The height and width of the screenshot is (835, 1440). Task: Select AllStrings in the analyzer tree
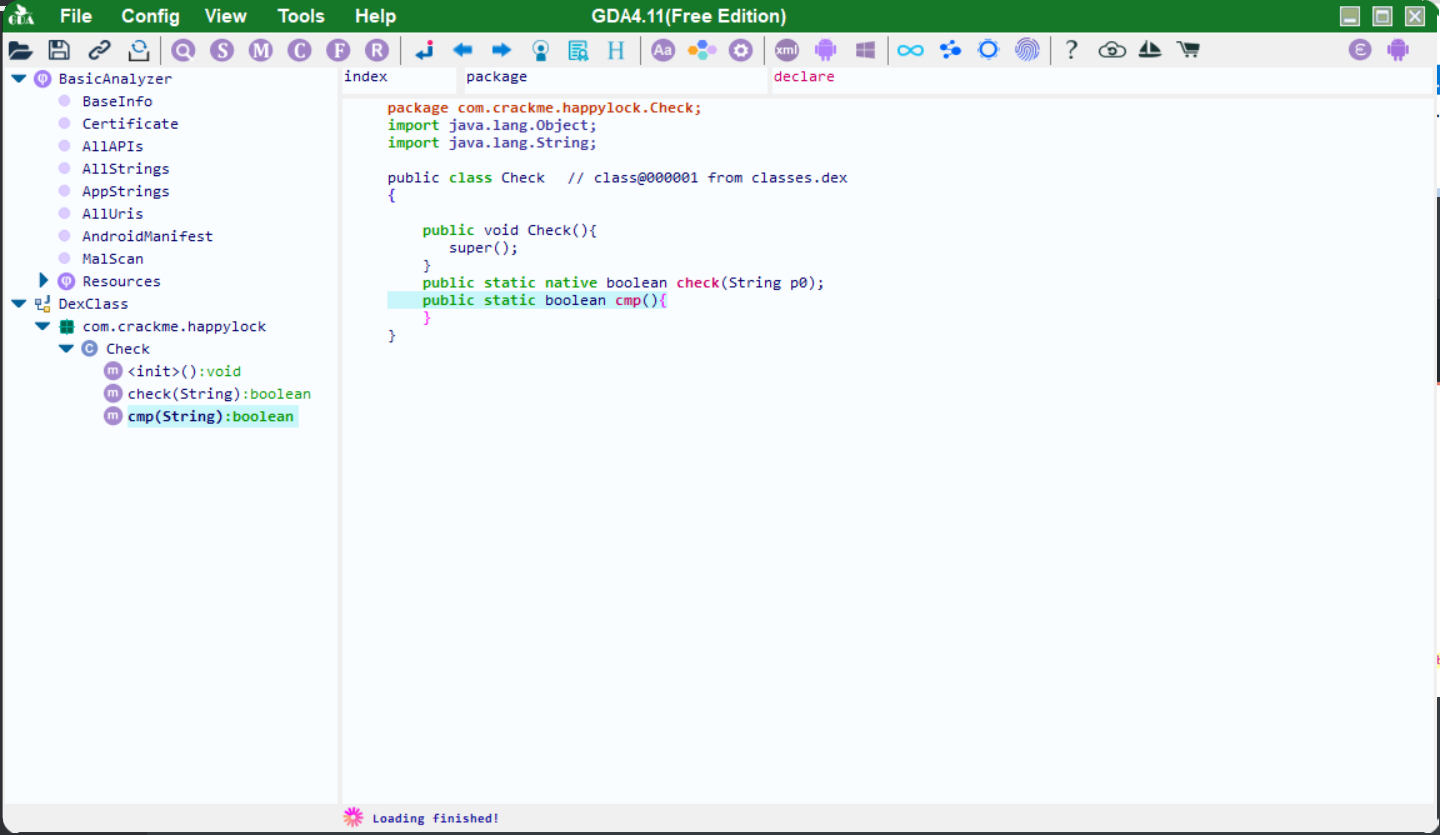tap(126, 169)
